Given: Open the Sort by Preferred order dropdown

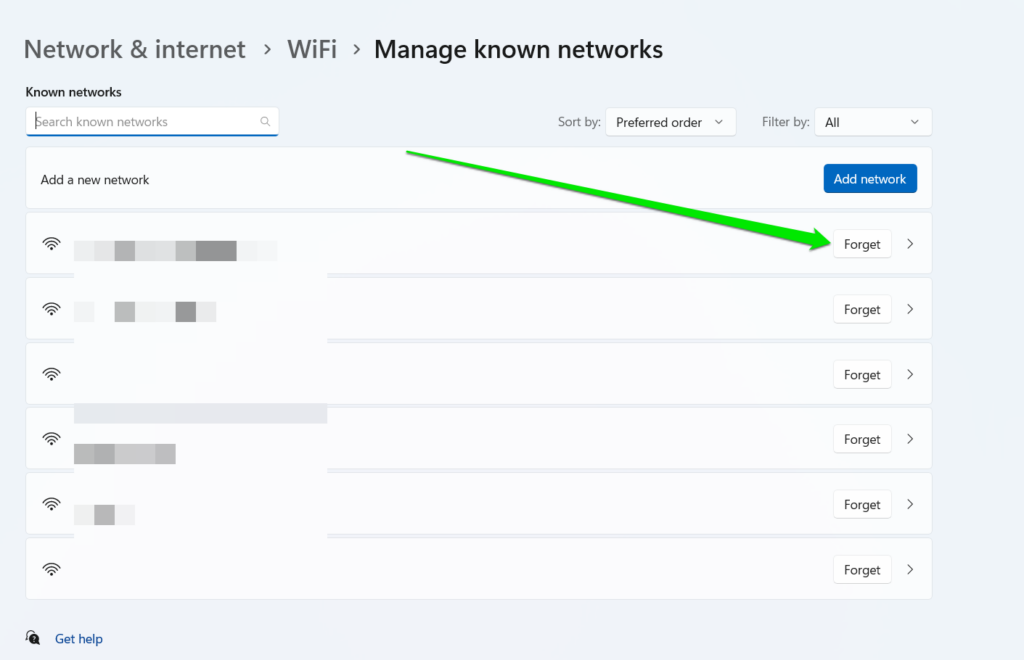Looking at the screenshot, I should [x=670, y=122].
